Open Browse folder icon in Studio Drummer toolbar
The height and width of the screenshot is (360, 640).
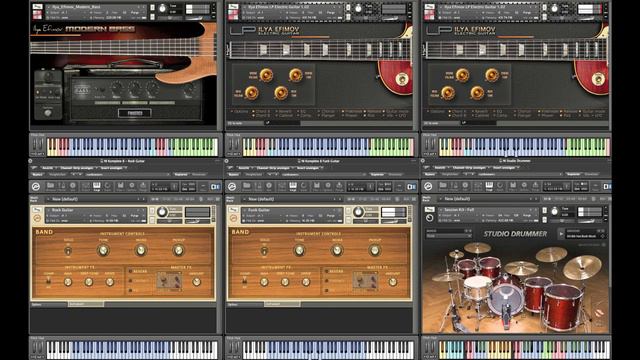click(x=443, y=186)
